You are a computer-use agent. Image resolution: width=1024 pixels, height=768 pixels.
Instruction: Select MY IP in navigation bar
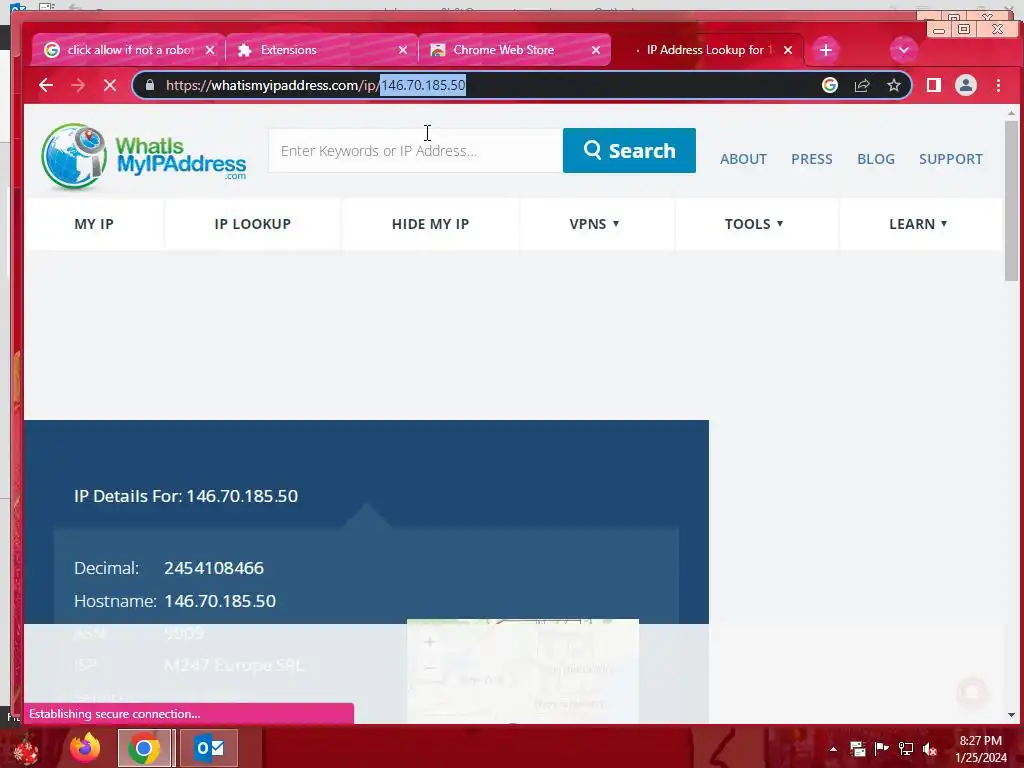[x=94, y=224]
